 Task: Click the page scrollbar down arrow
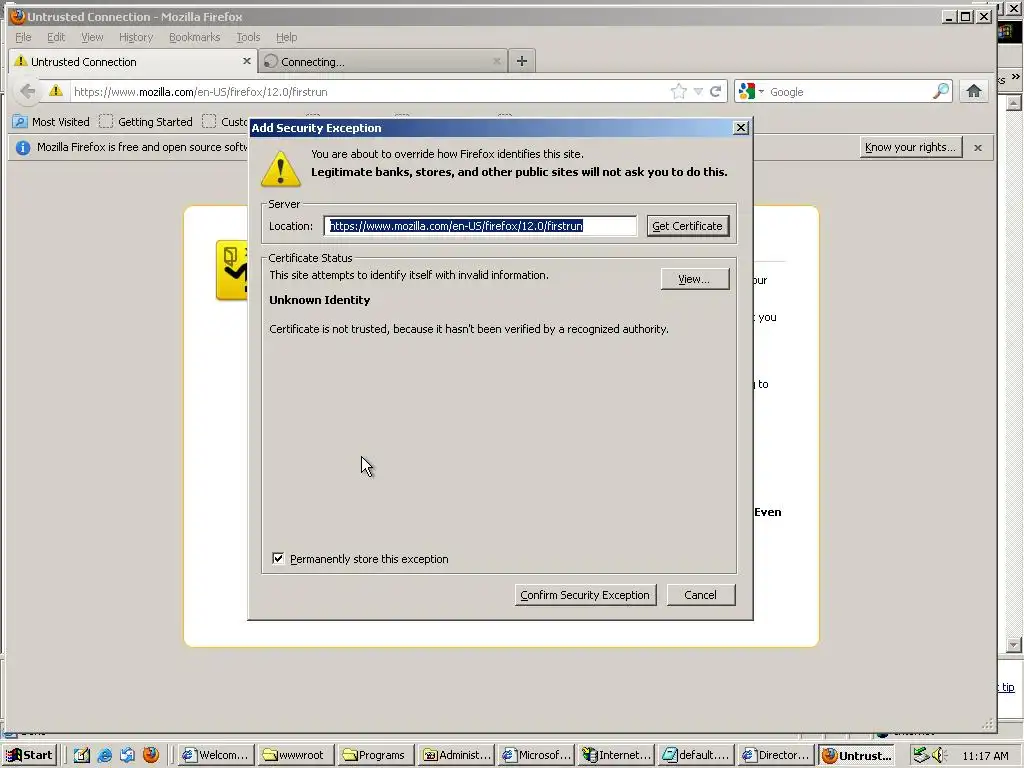(x=1014, y=645)
